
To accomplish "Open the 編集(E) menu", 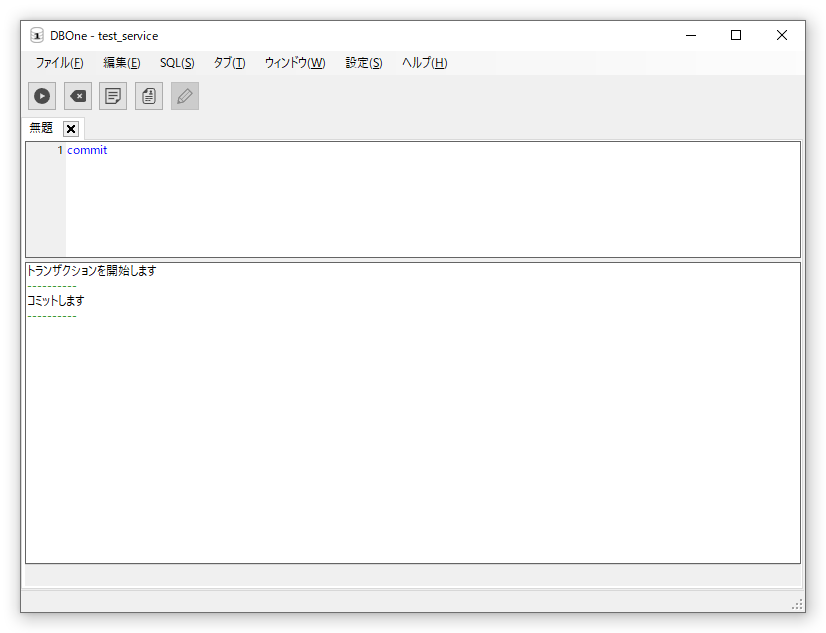I will (x=122, y=63).
